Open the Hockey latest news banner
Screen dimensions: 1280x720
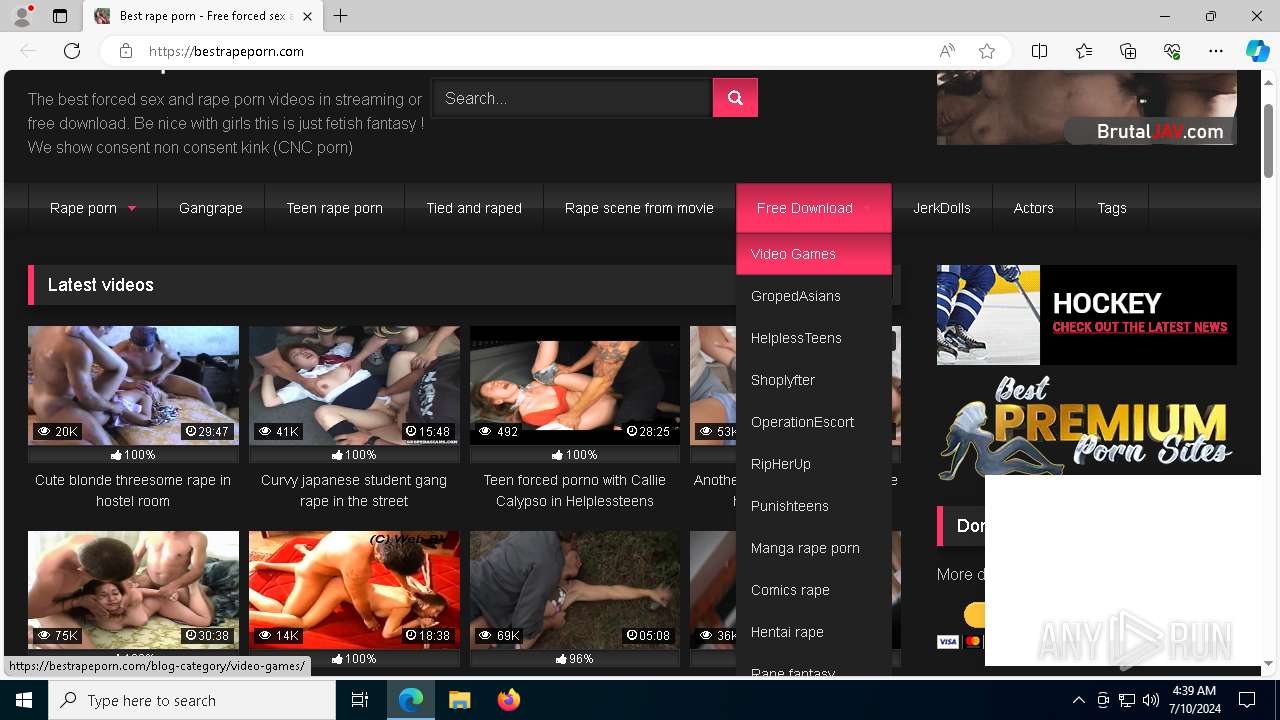click(1086, 315)
